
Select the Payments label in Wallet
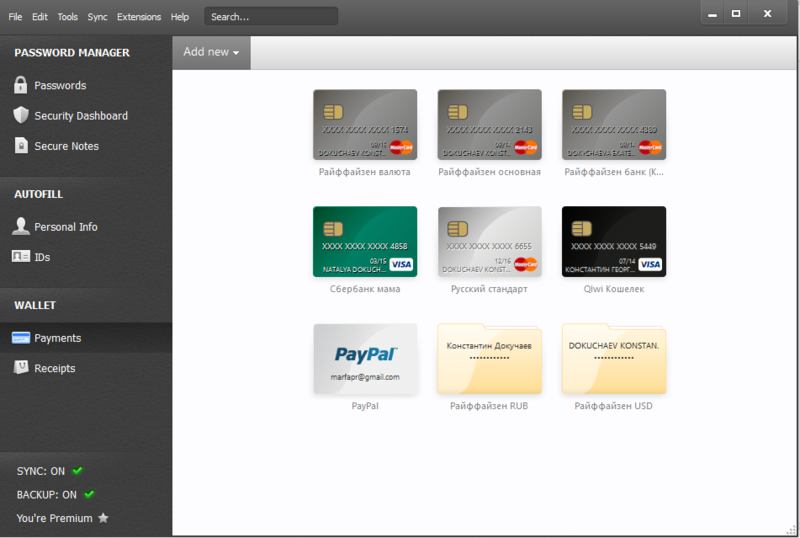pyautogui.click(x=58, y=338)
